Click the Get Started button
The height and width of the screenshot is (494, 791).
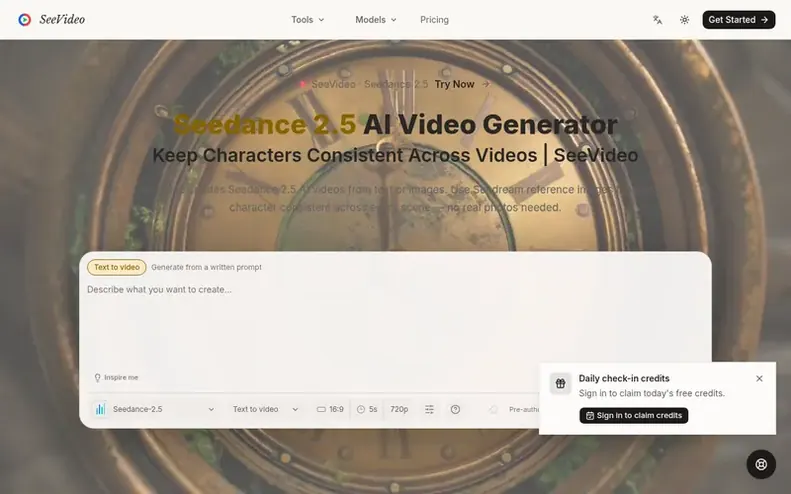click(x=739, y=20)
